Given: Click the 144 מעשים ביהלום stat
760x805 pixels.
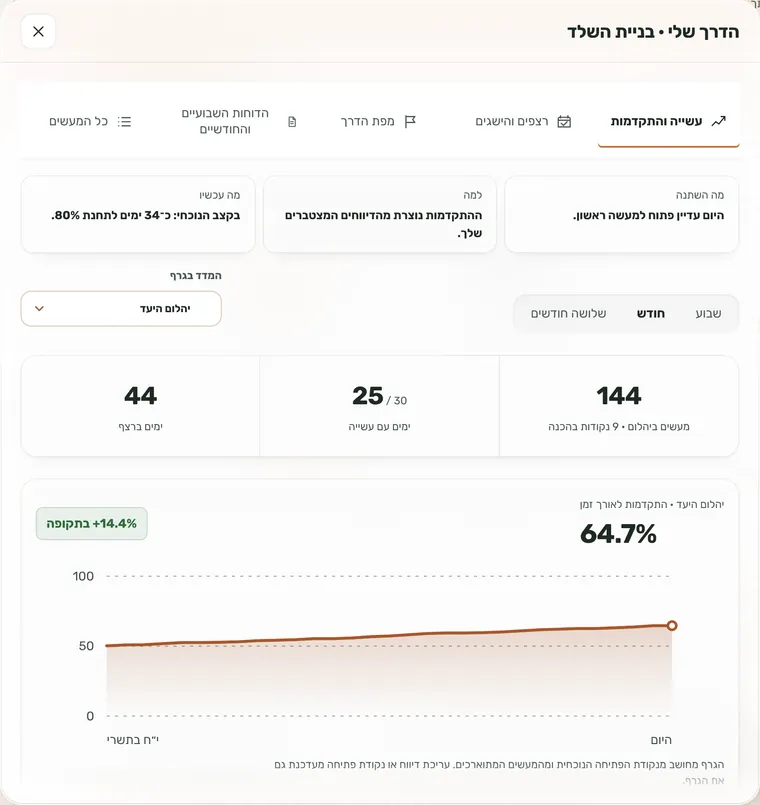Looking at the screenshot, I should coord(619,406).
